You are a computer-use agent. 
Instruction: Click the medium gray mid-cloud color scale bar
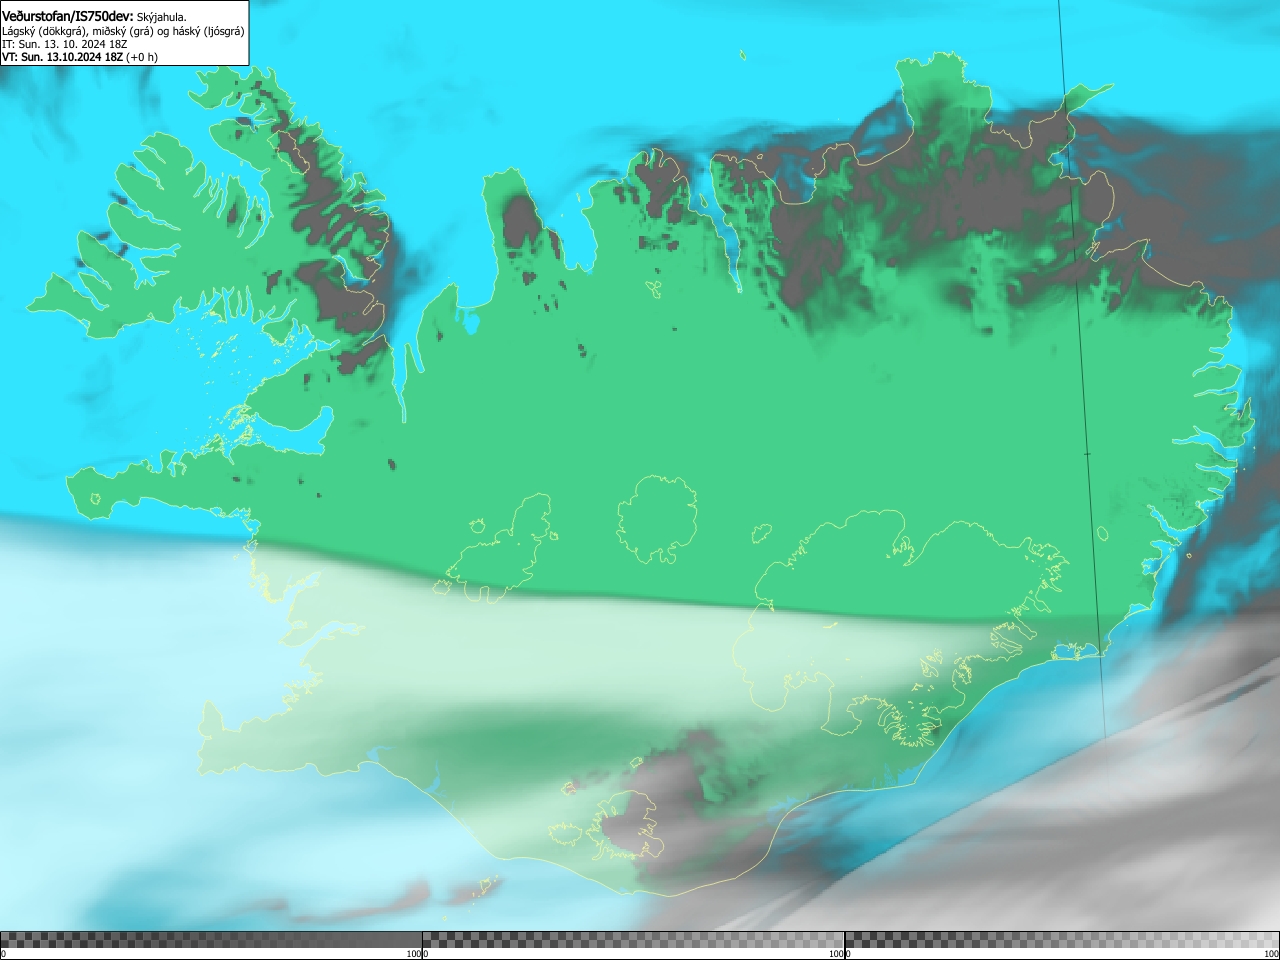[633, 940]
